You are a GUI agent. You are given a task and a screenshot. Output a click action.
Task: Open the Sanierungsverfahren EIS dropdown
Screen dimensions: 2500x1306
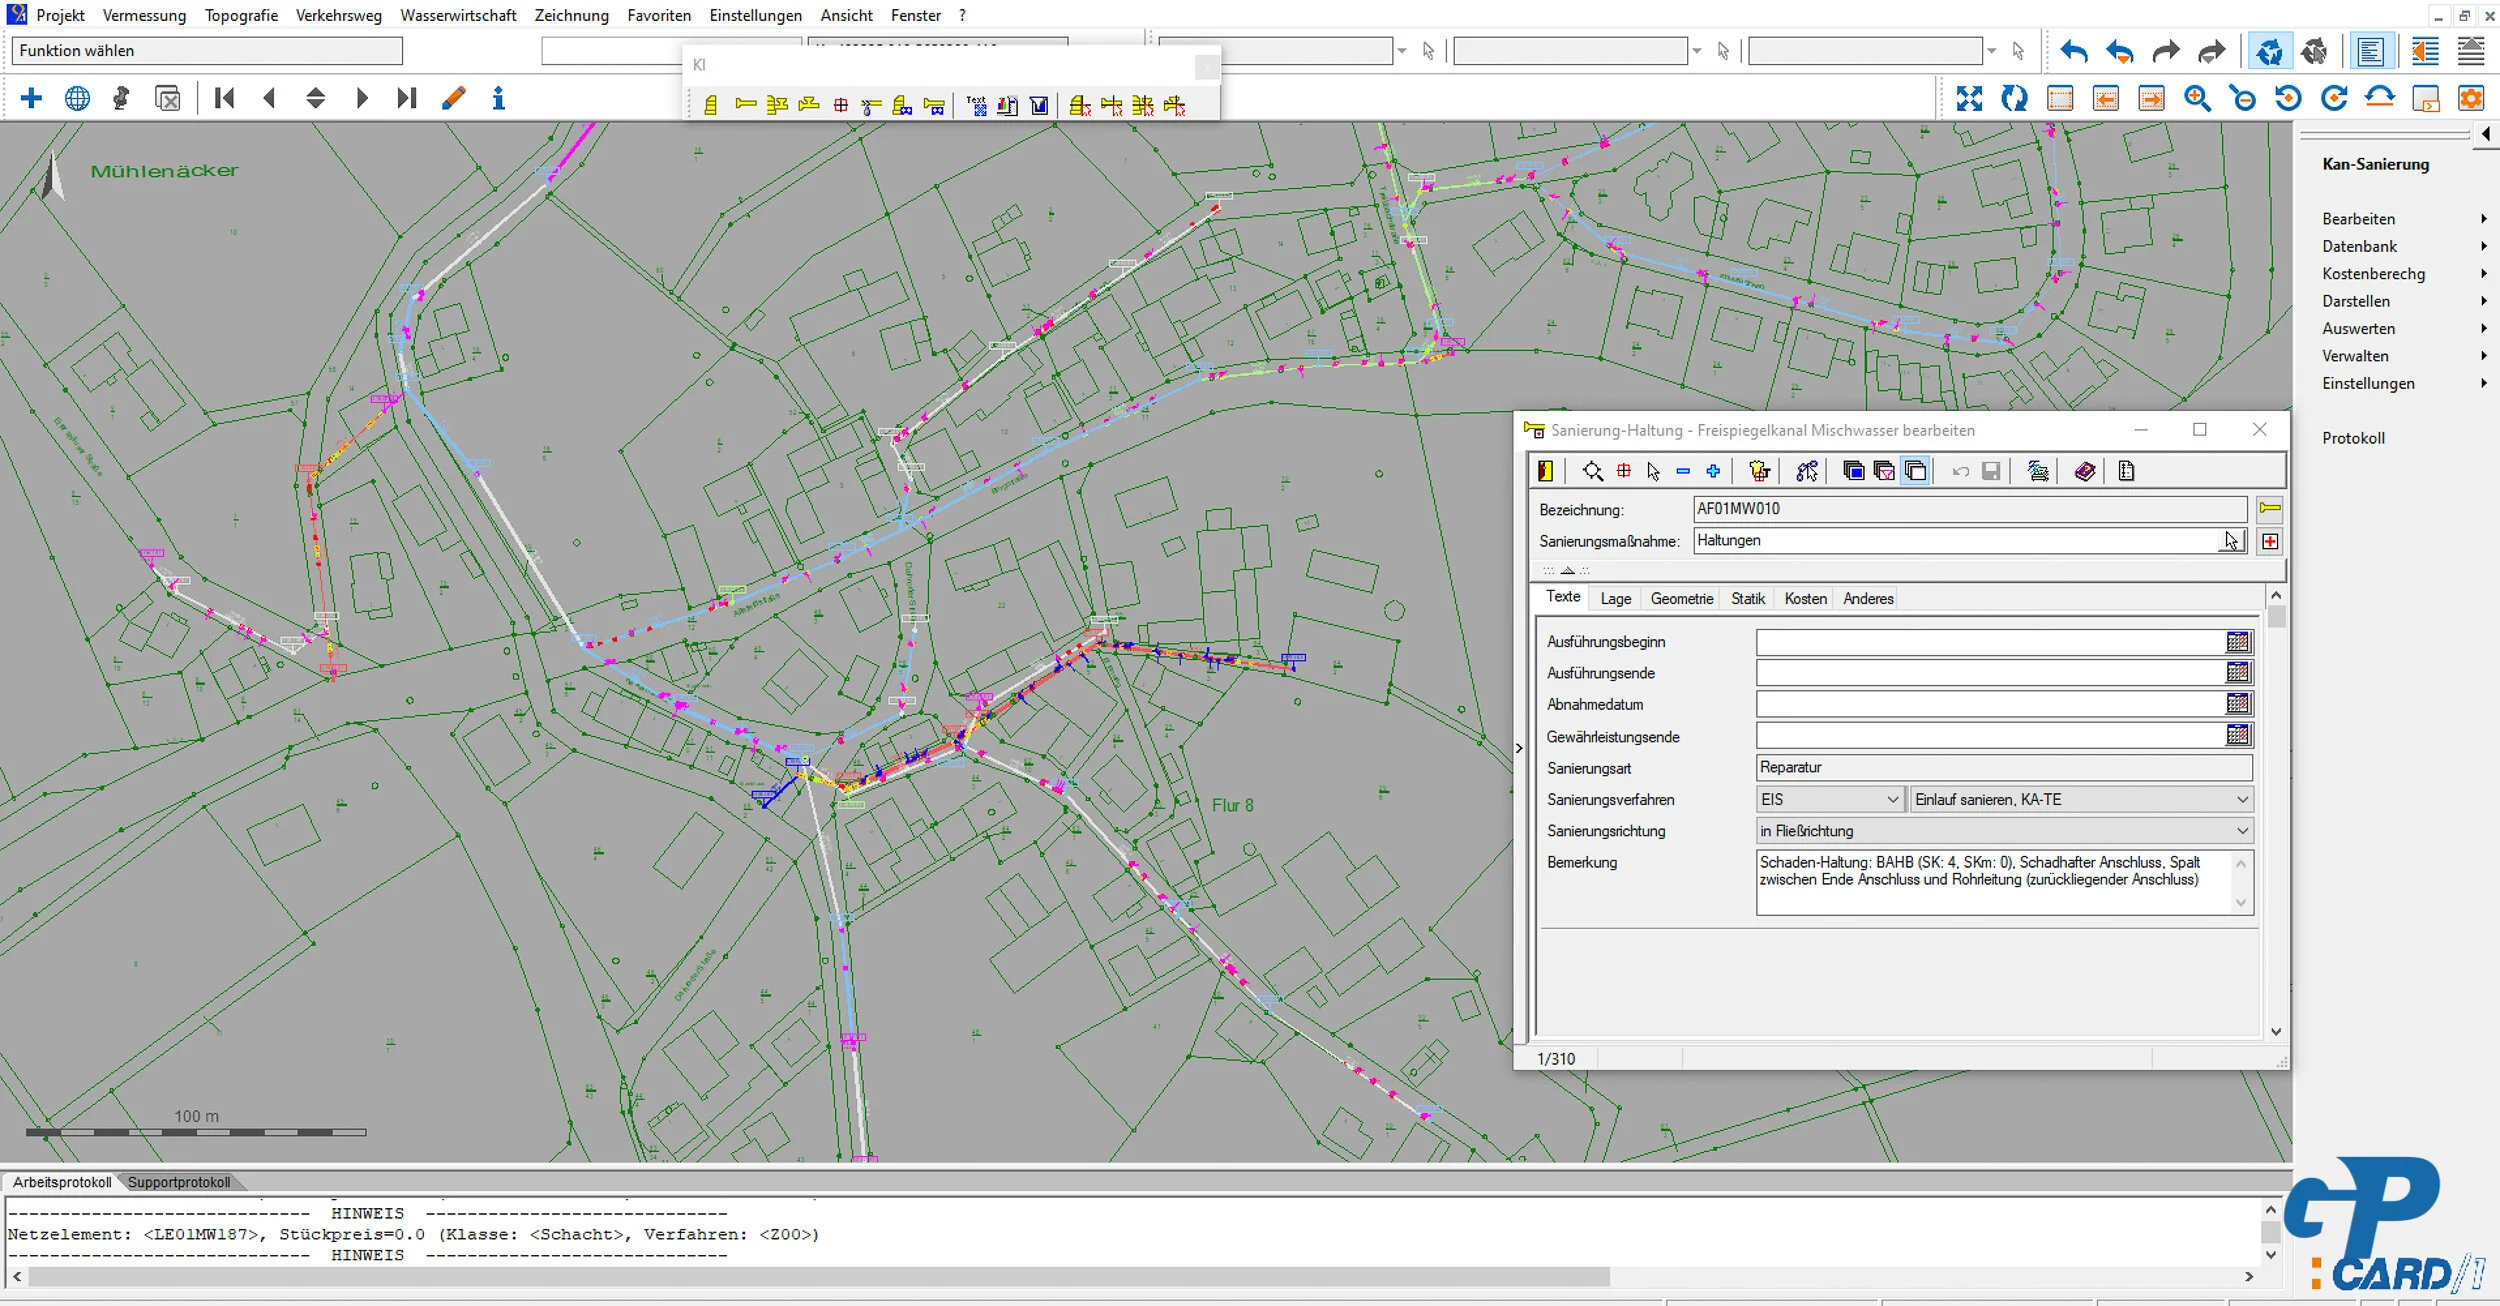[x=1892, y=799]
